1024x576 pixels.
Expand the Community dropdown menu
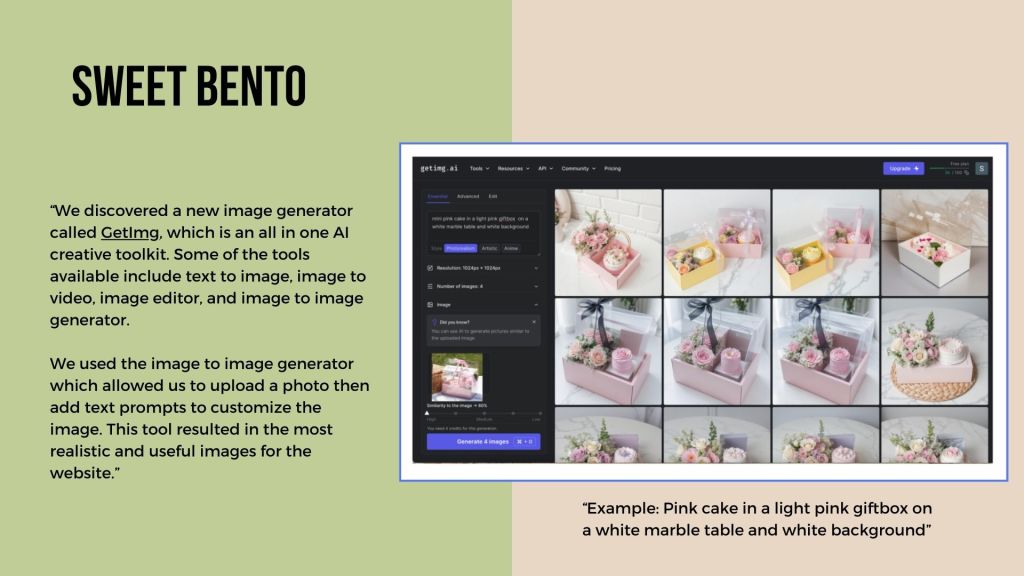pyautogui.click(x=578, y=169)
